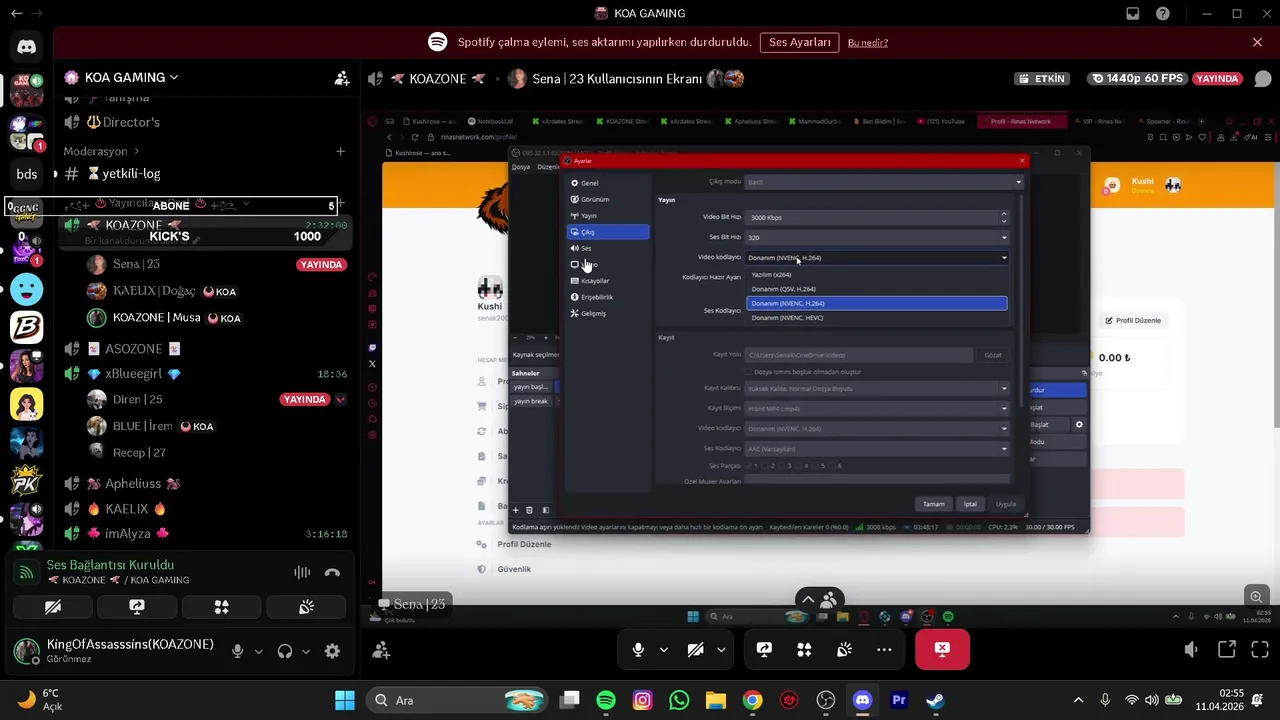
Task: Open activities icon in call control bar
Action: [804, 650]
